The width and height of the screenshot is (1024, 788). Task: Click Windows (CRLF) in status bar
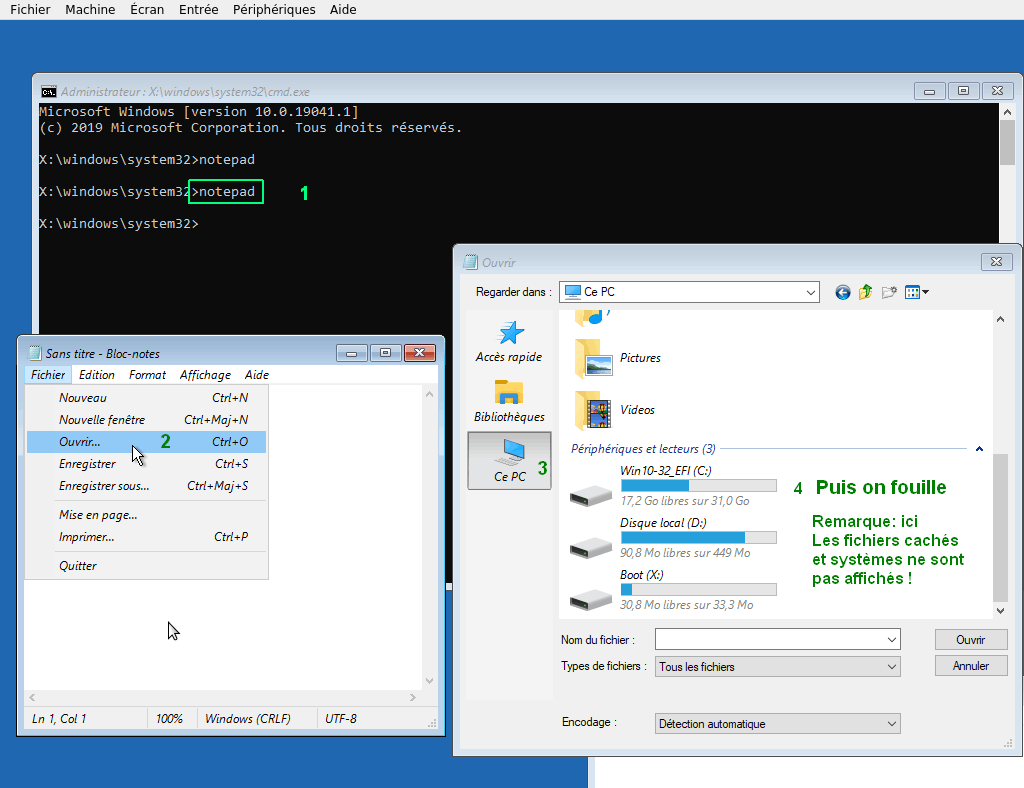pos(248,719)
